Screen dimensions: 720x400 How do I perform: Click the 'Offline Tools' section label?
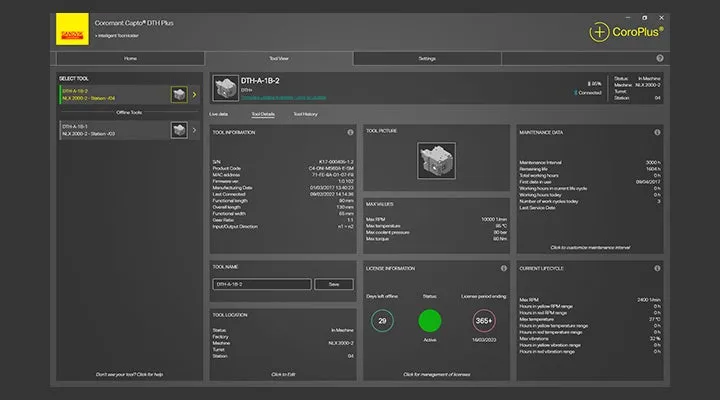coord(129,113)
